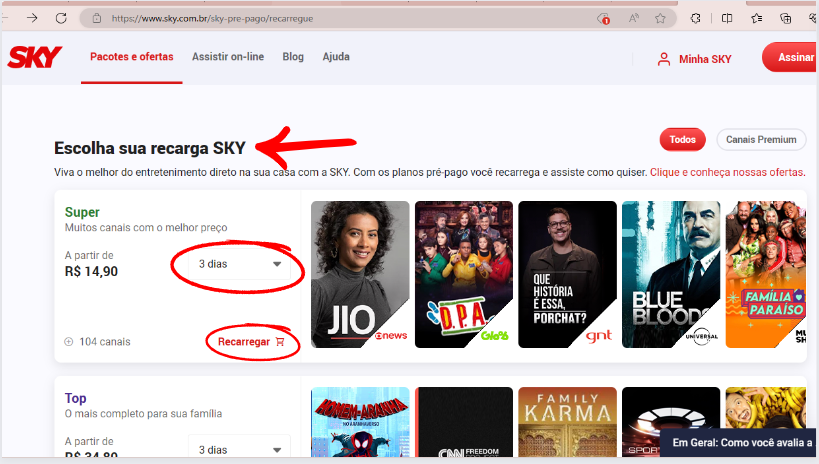The width and height of the screenshot is (819, 464).
Task: Open the Super plan 3 dias dropdown
Action: tap(239, 264)
